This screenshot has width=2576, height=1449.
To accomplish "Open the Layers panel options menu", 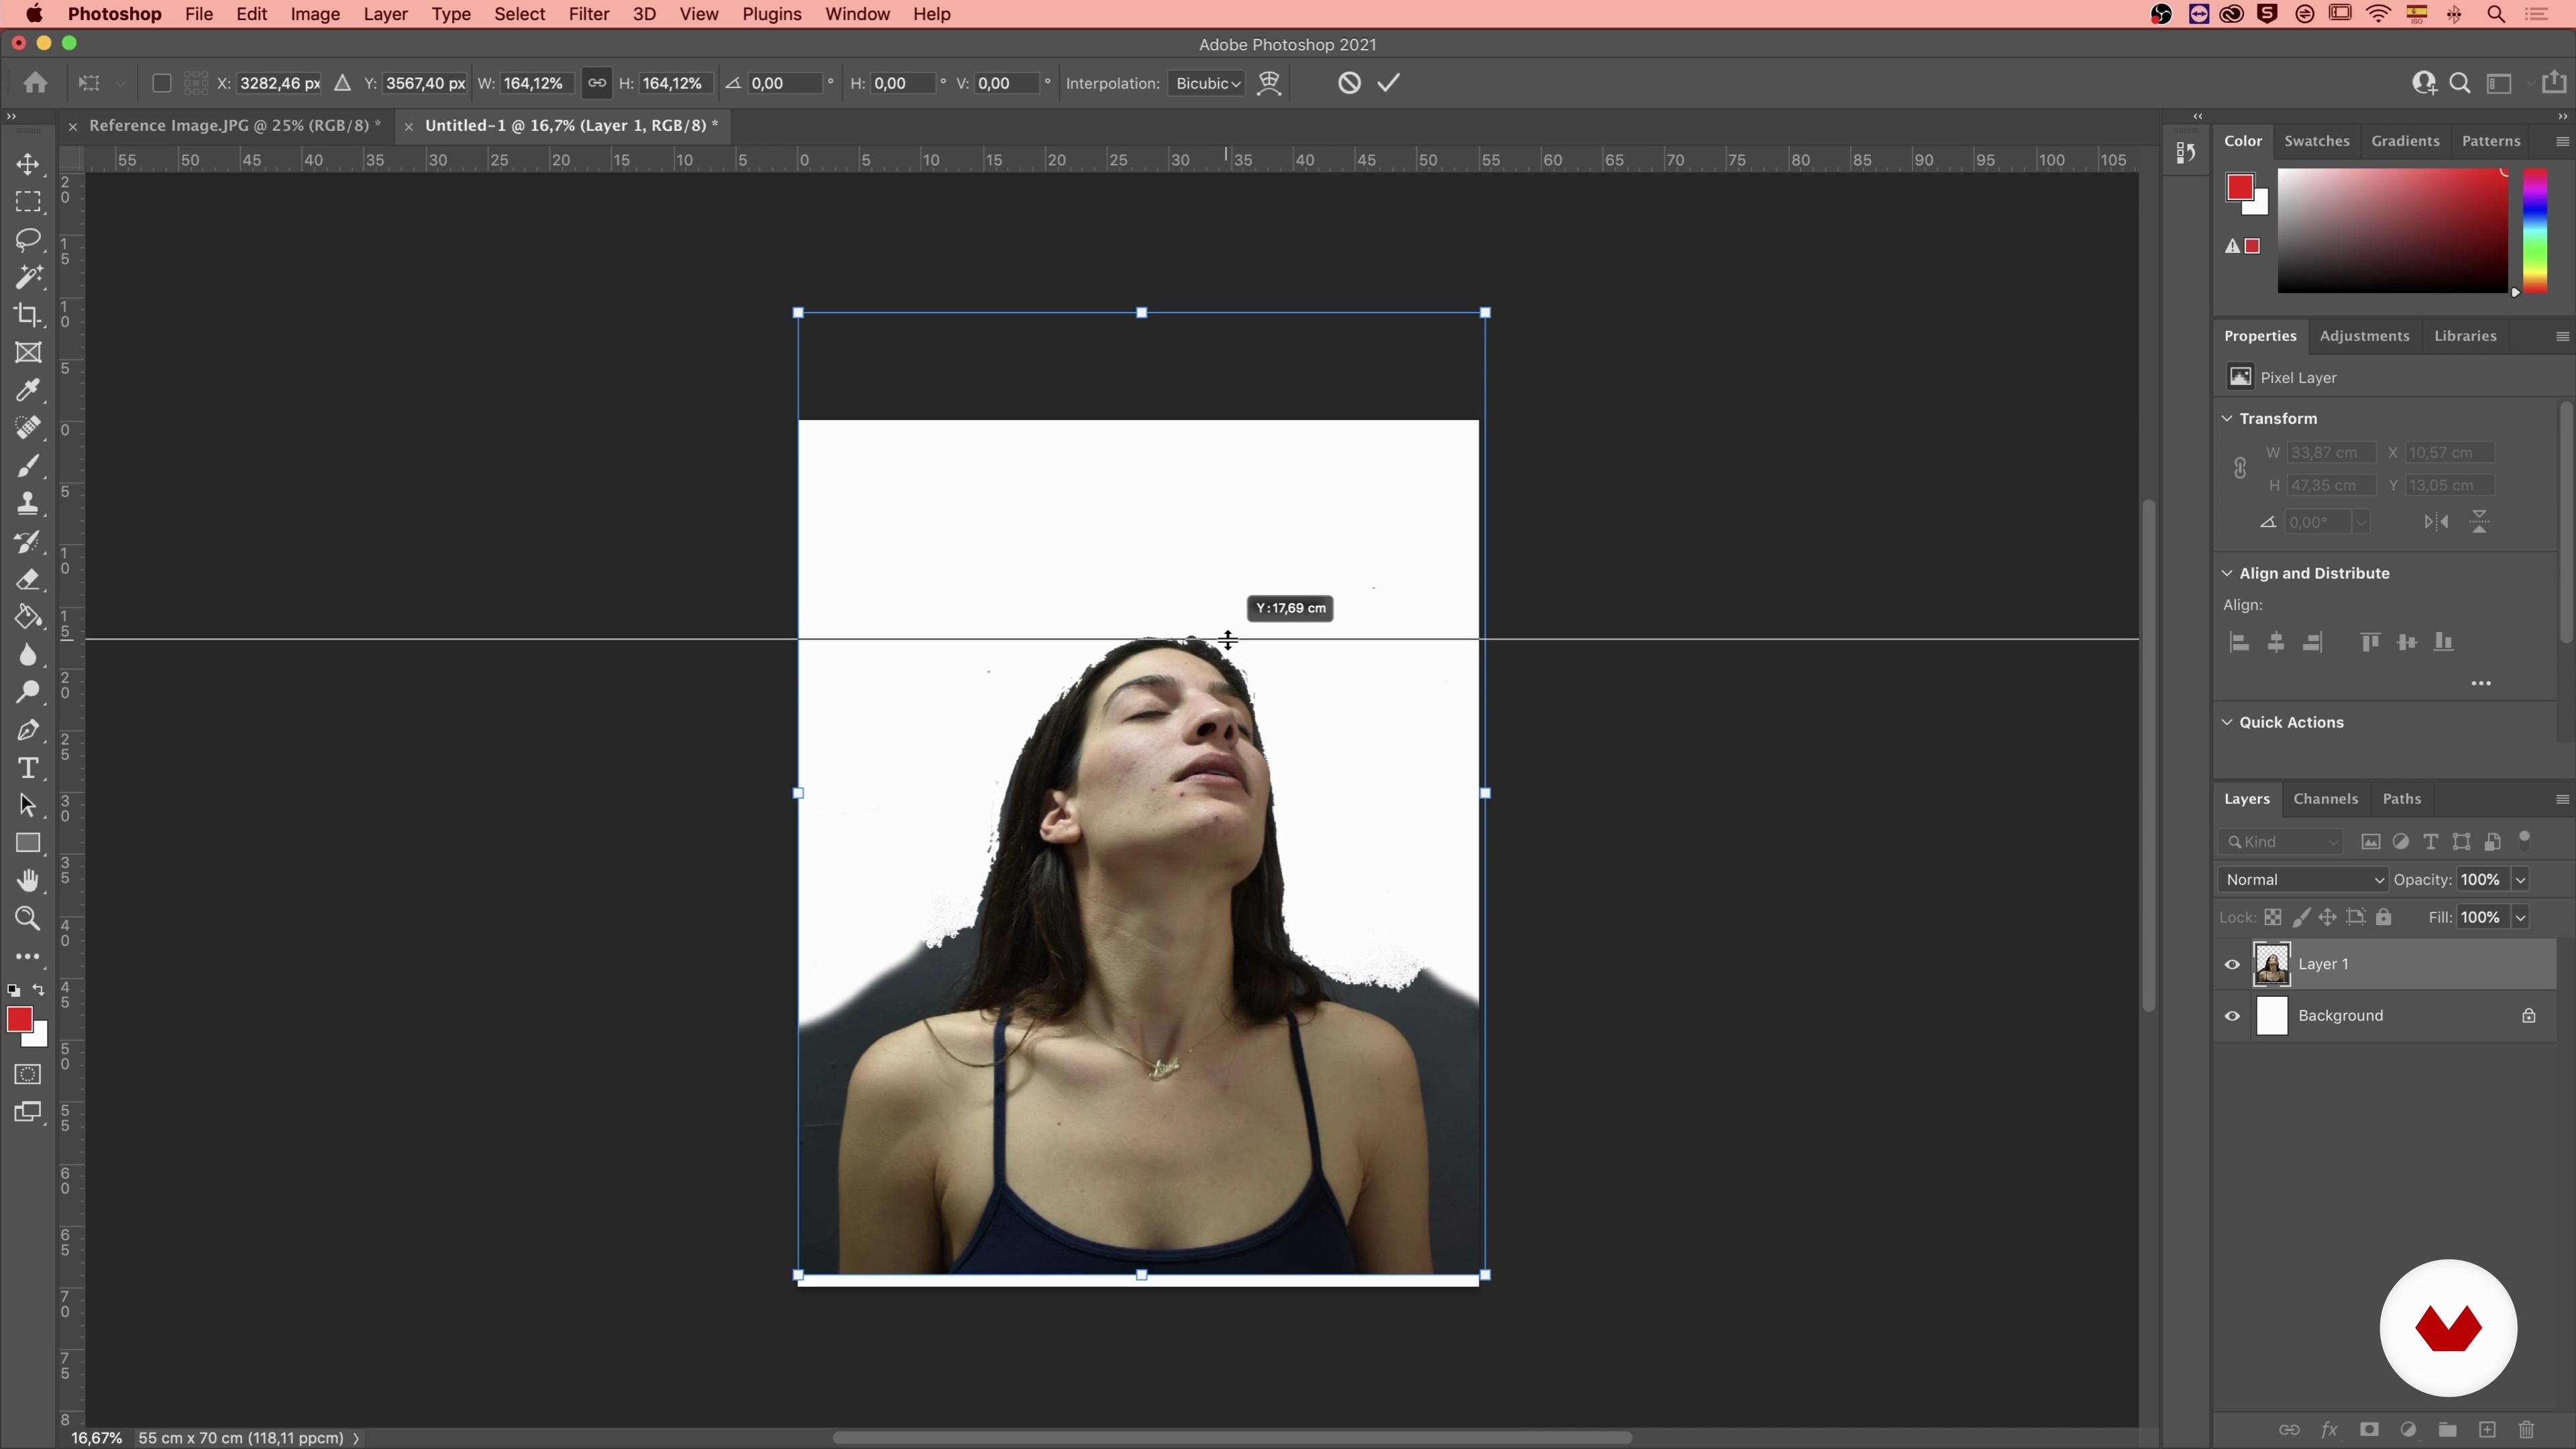I will [x=2562, y=799].
